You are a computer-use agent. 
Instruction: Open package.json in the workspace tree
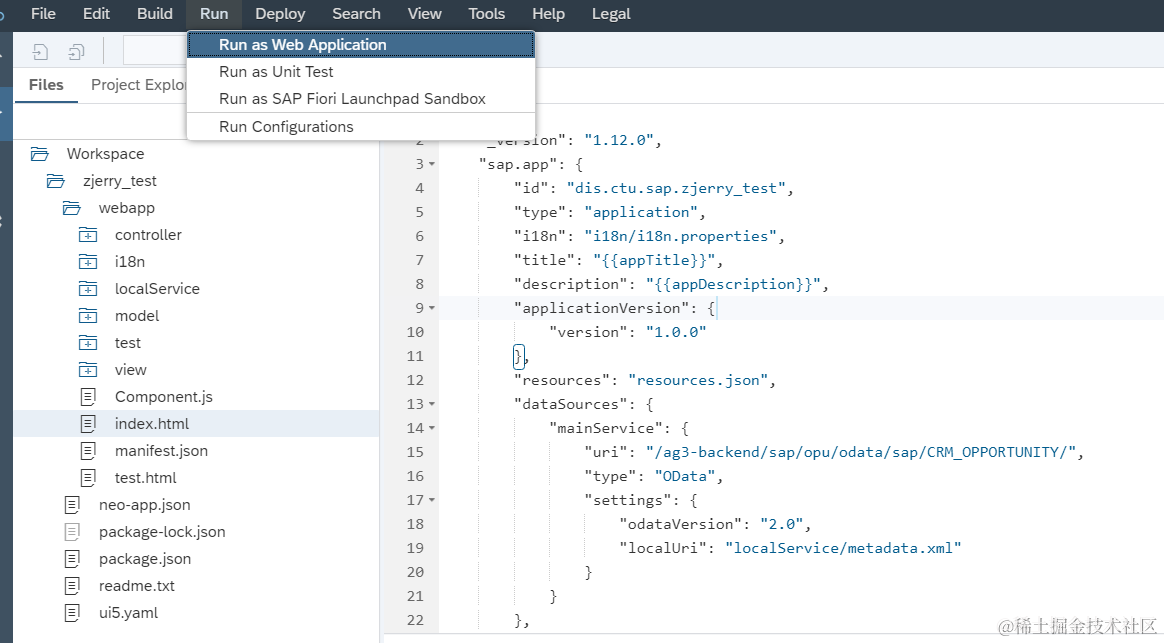tap(145, 559)
